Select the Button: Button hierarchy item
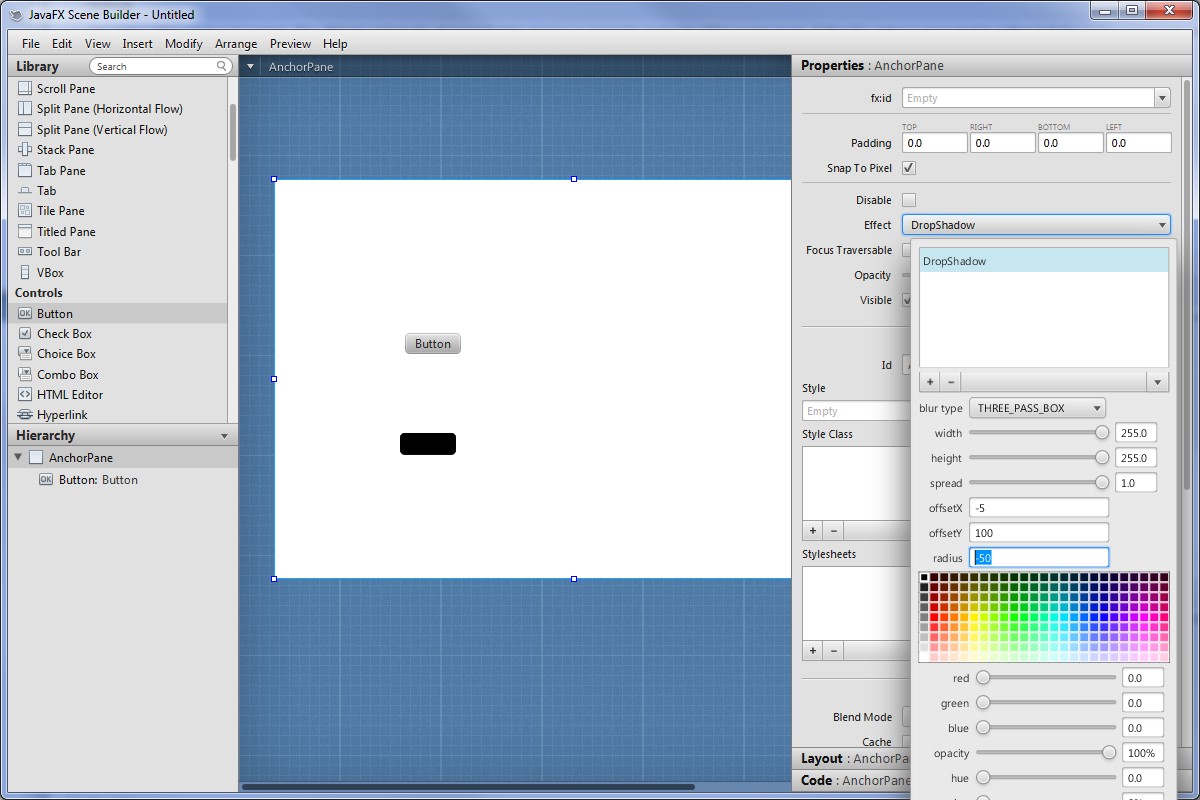Viewport: 1200px width, 800px height. [x=98, y=480]
